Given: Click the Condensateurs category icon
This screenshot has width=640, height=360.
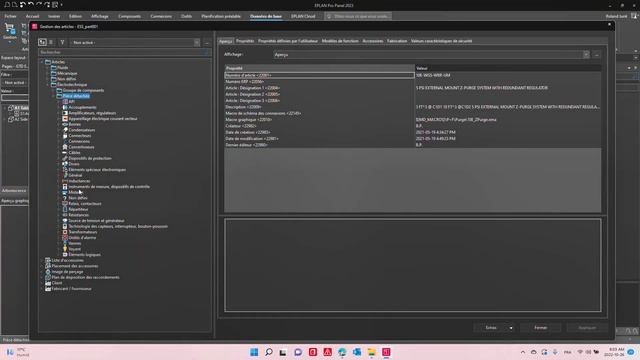Looking at the screenshot, I should coord(65,130).
